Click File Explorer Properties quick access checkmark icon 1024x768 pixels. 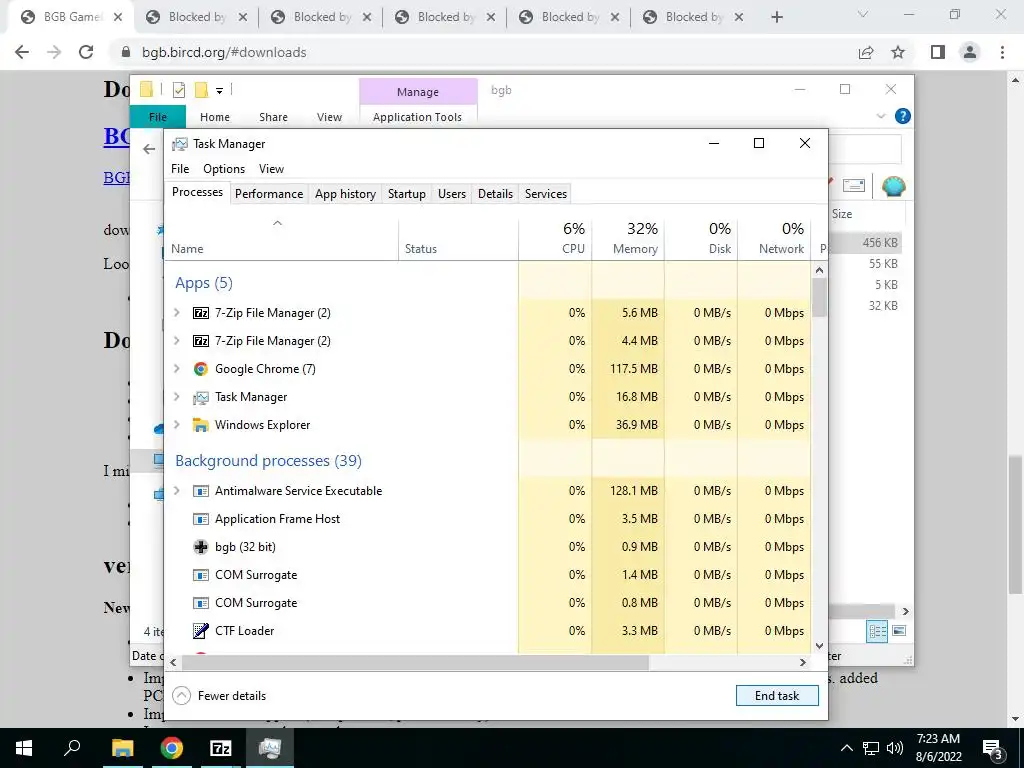pyautogui.click(x=178, y=90)
